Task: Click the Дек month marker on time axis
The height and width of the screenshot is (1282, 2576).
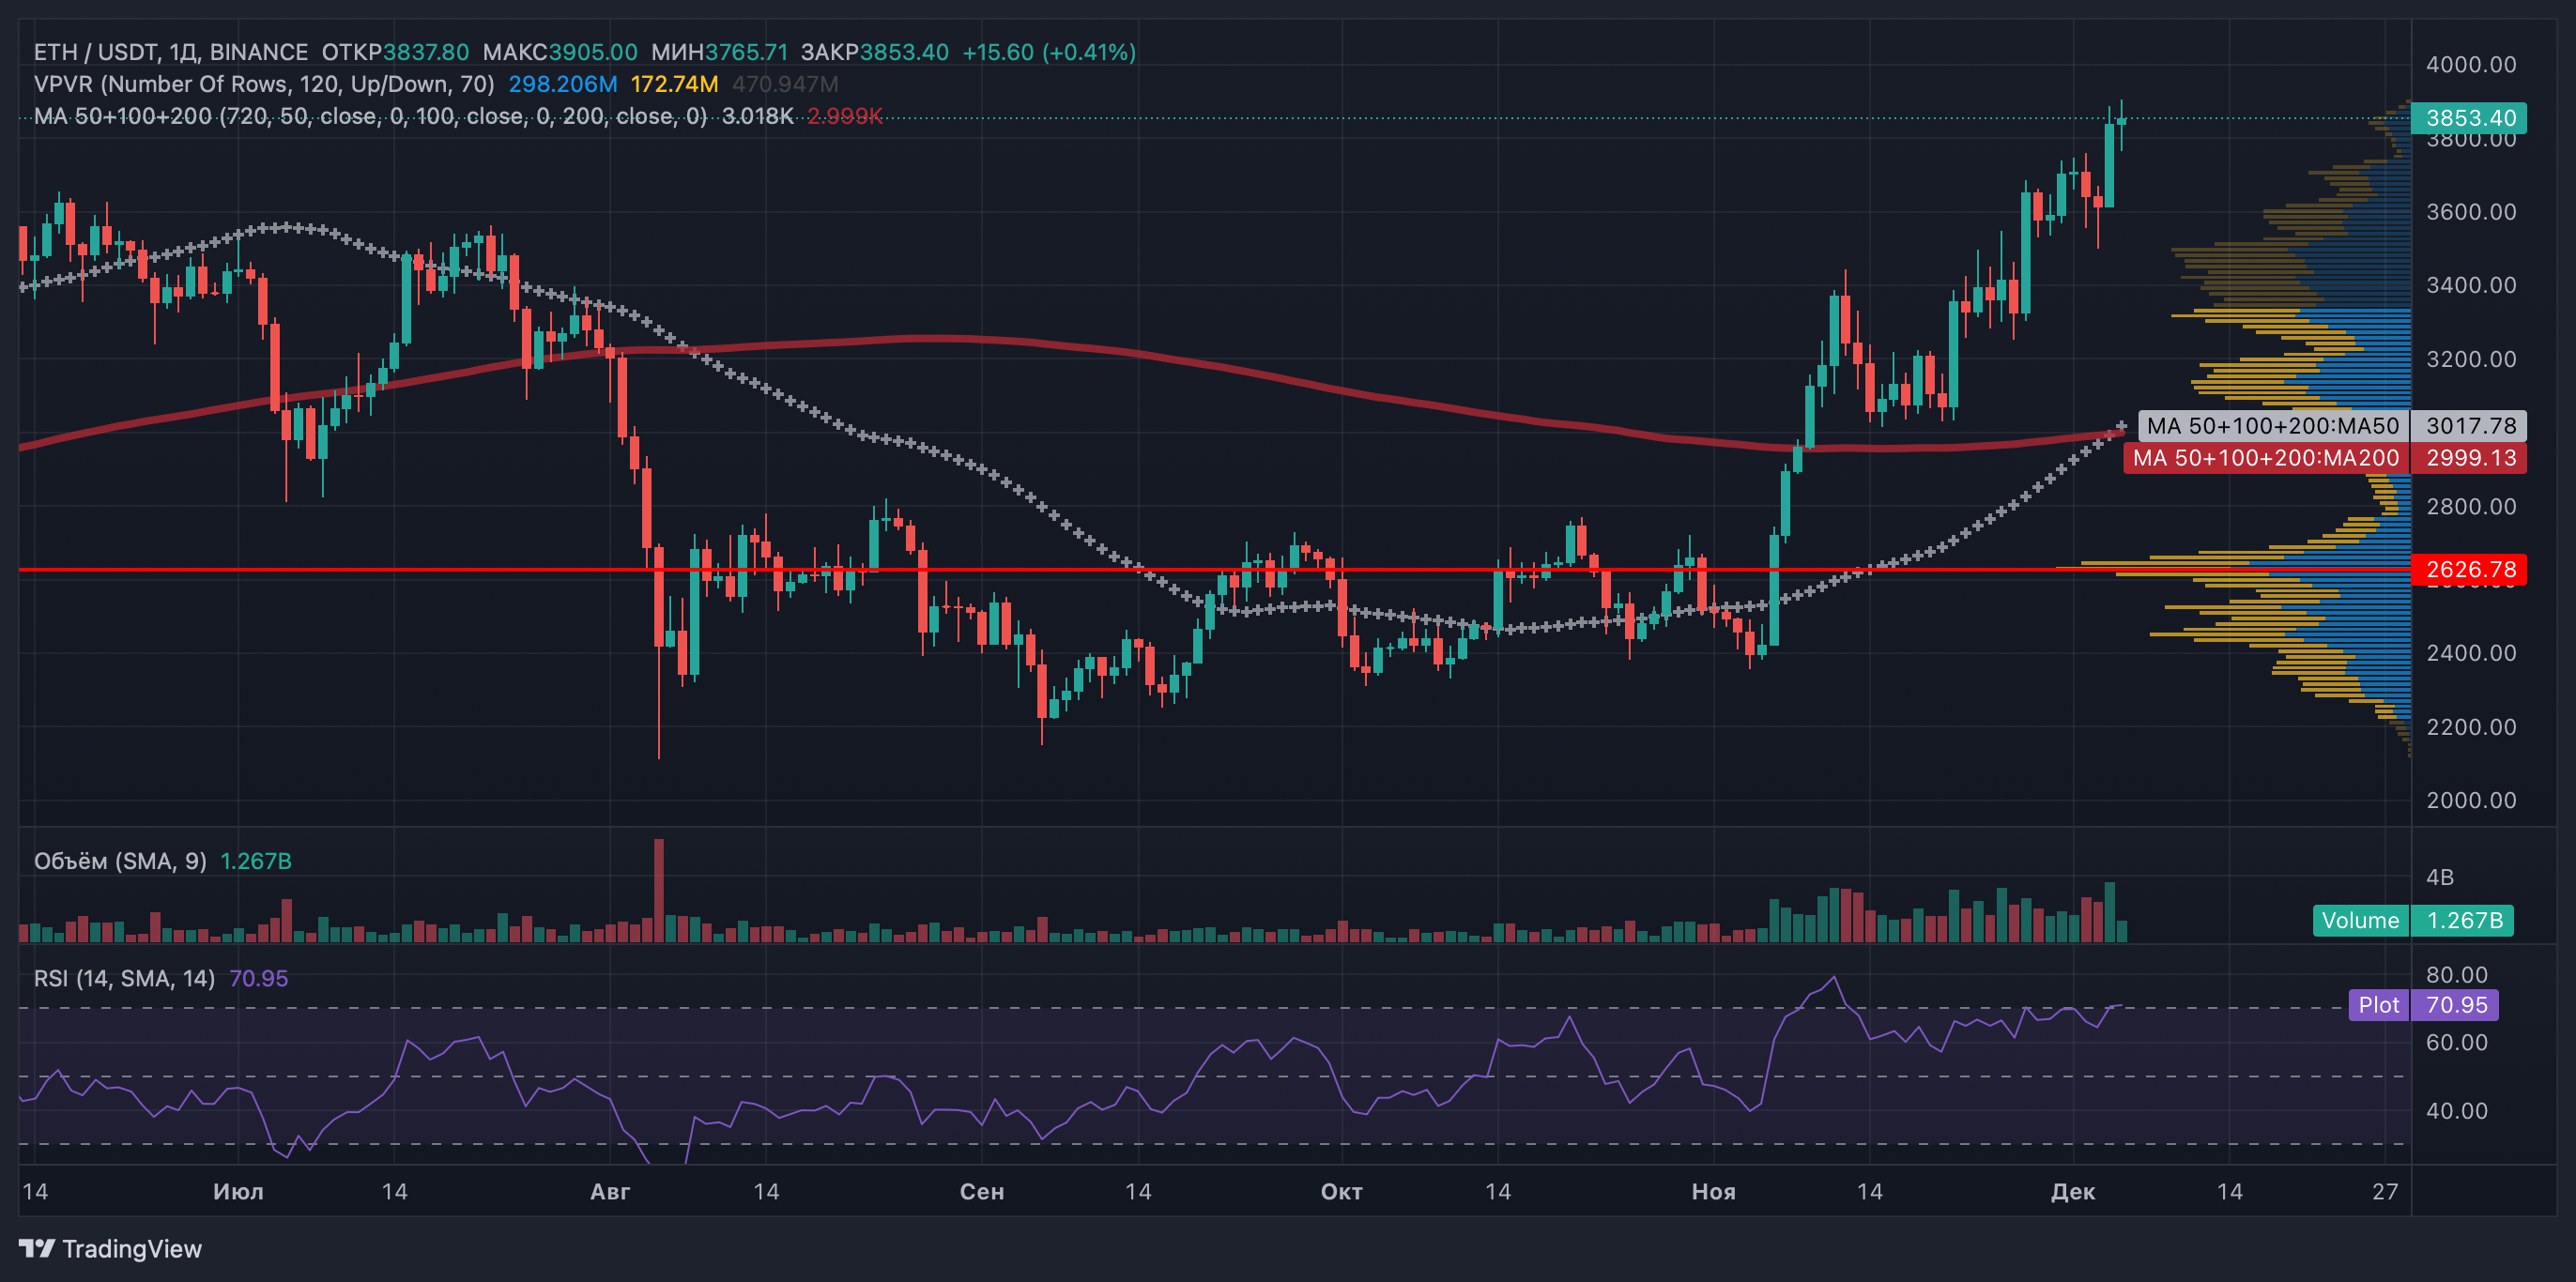Action: point(2072,1191)
